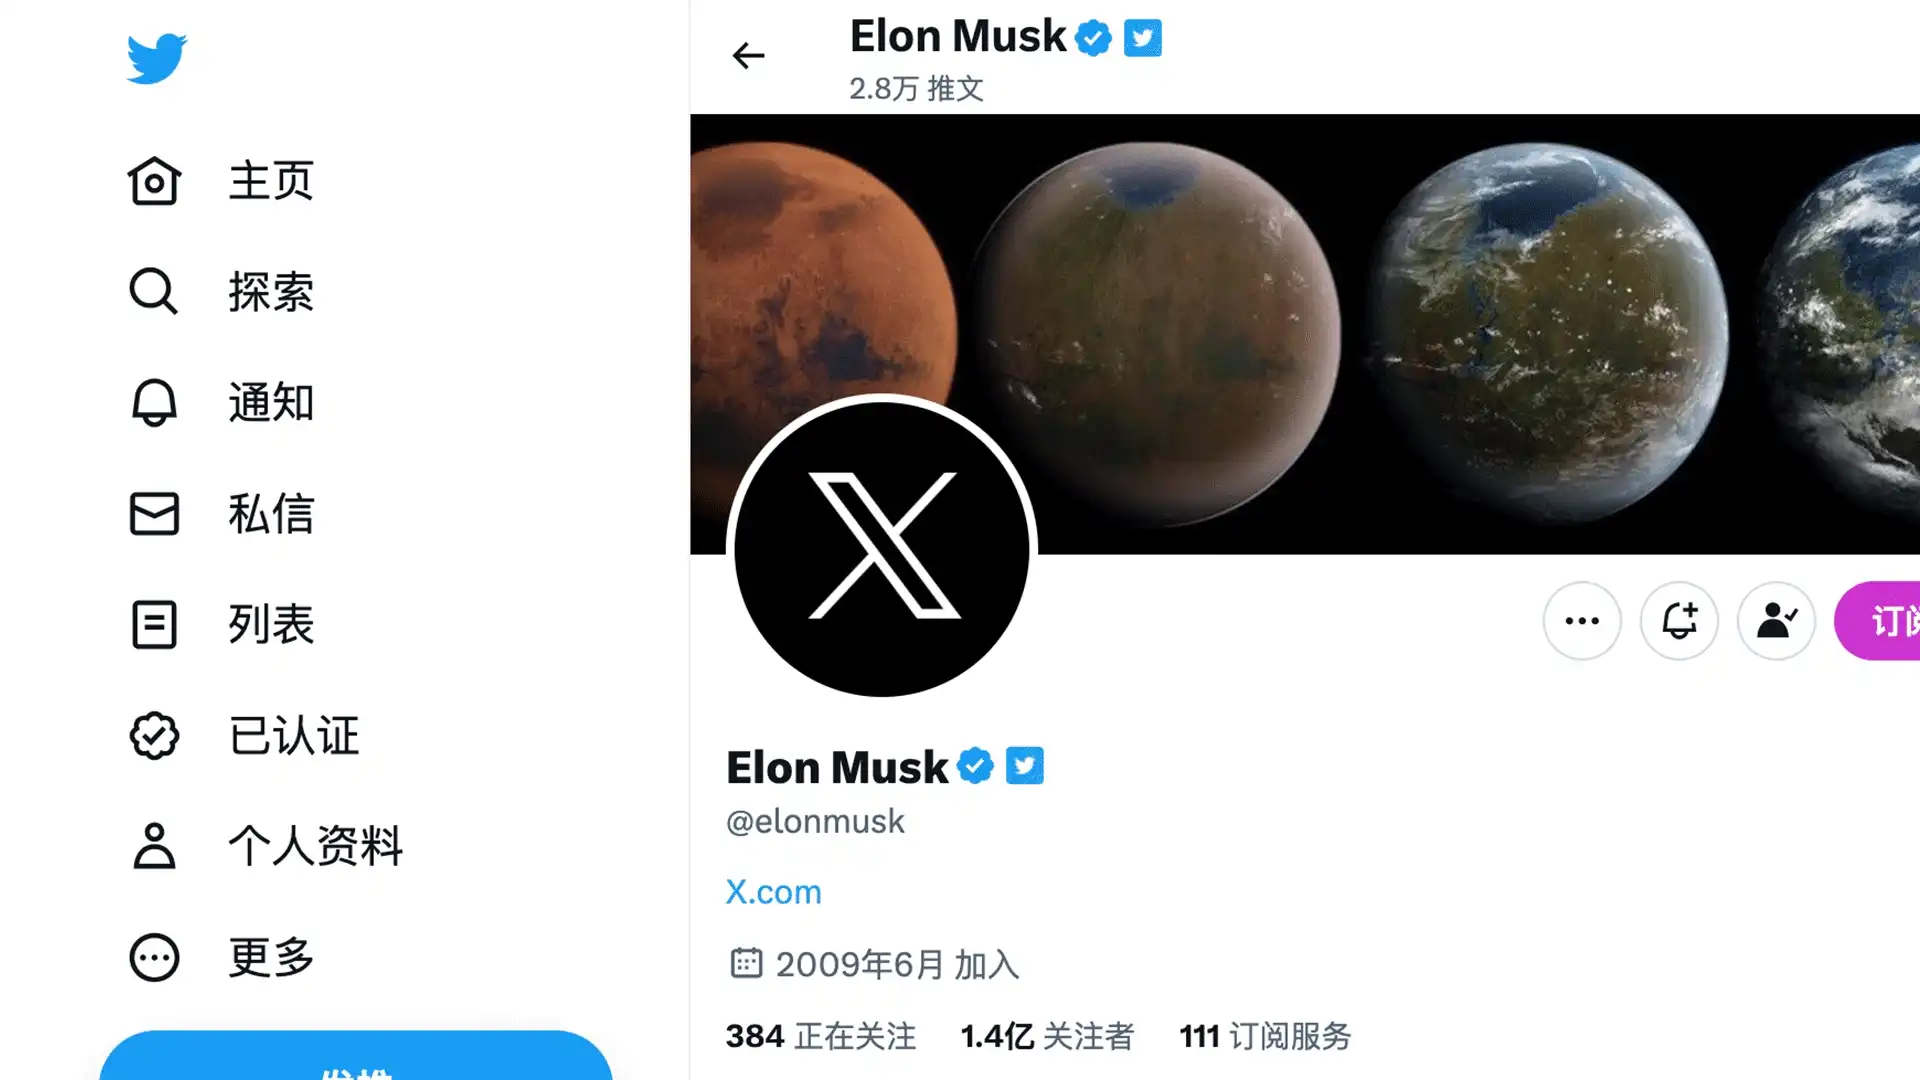Toggle notifications bell for Elon Musk
This screenshot has width=1920, height=1080.
coord(1679,620)
